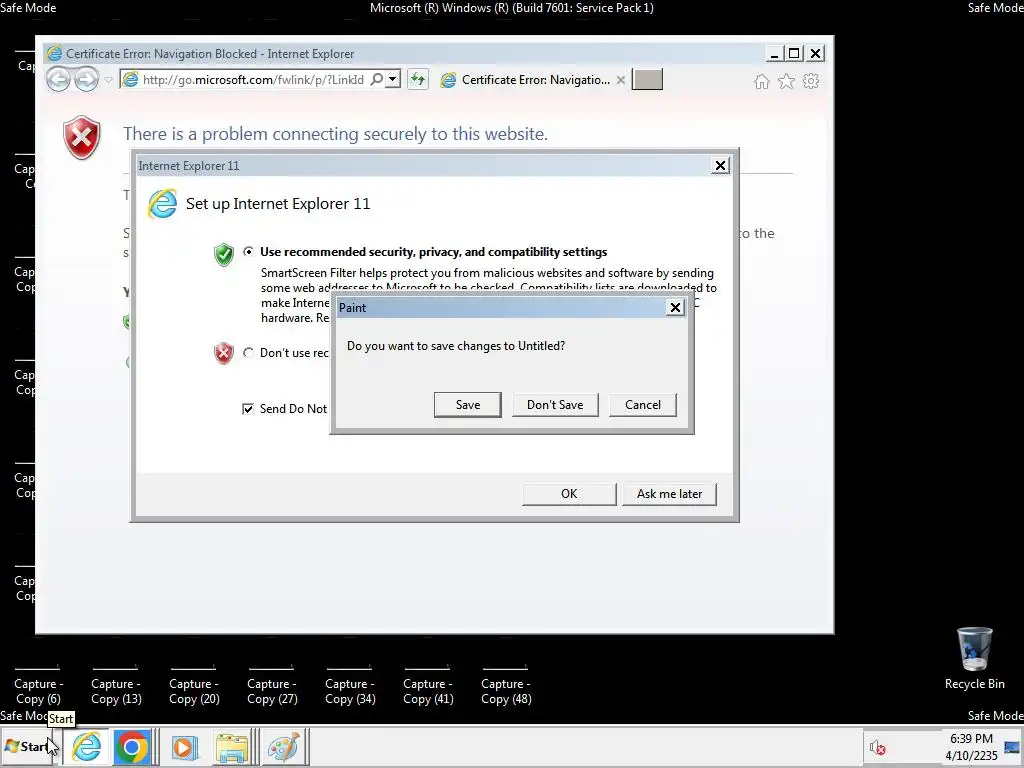Click the IE logo in setup dialog
Screen dimensions: 1024x768
pos(162,203)
